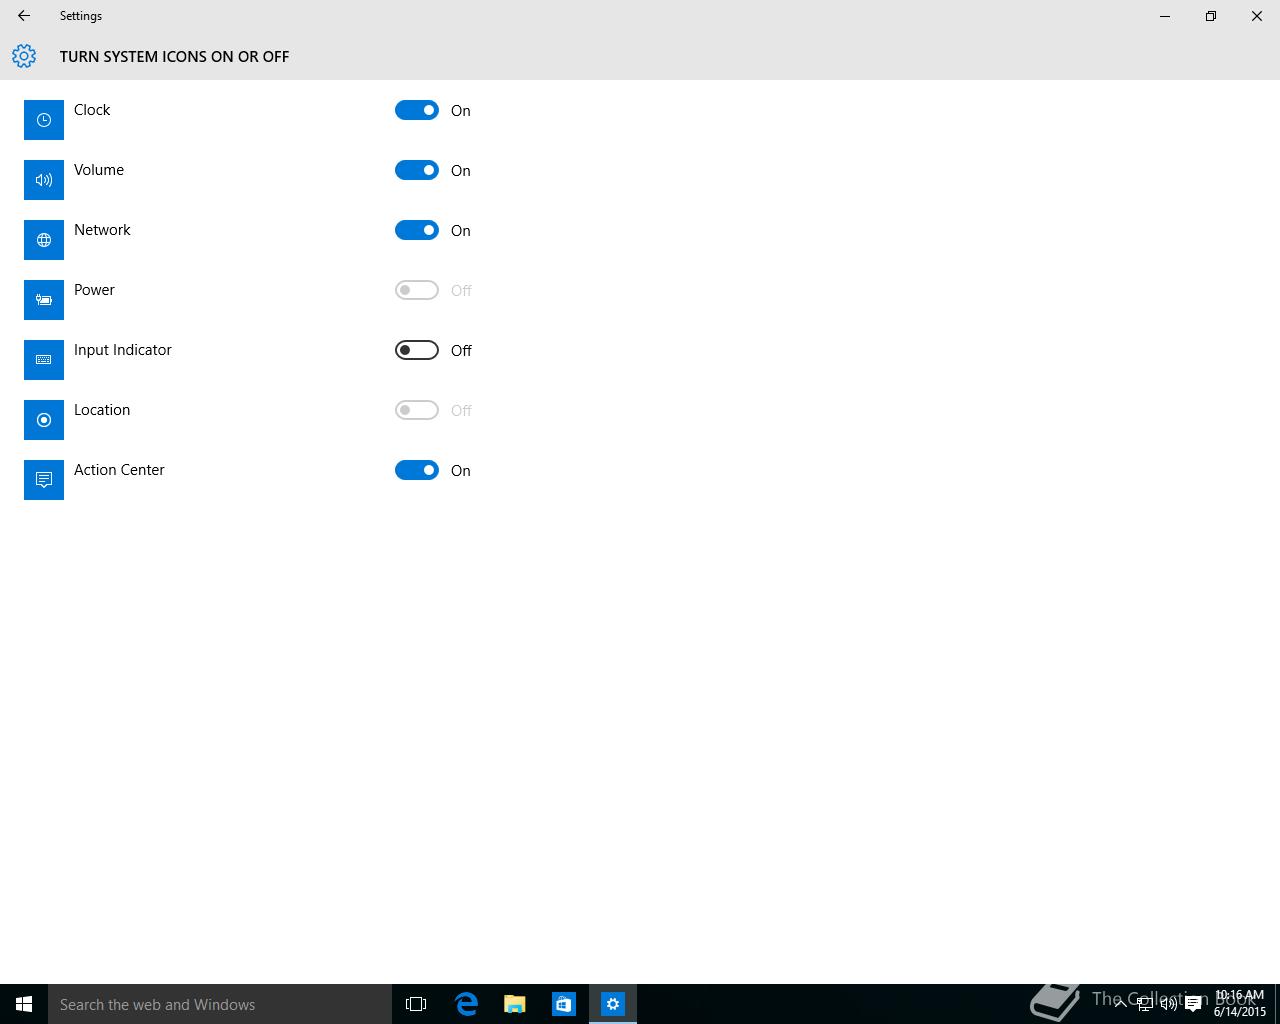
Task: Click the Search the web and Windows box
Action: [x=220, y=1004]
